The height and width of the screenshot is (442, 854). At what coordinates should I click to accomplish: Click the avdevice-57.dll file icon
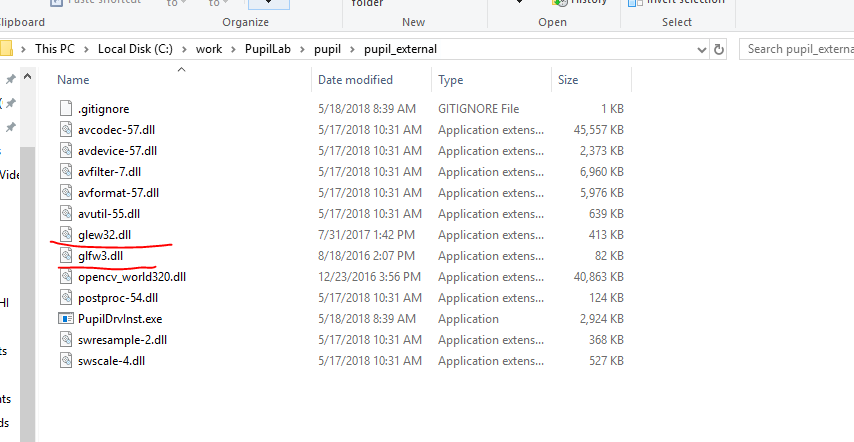coord(66,150)
